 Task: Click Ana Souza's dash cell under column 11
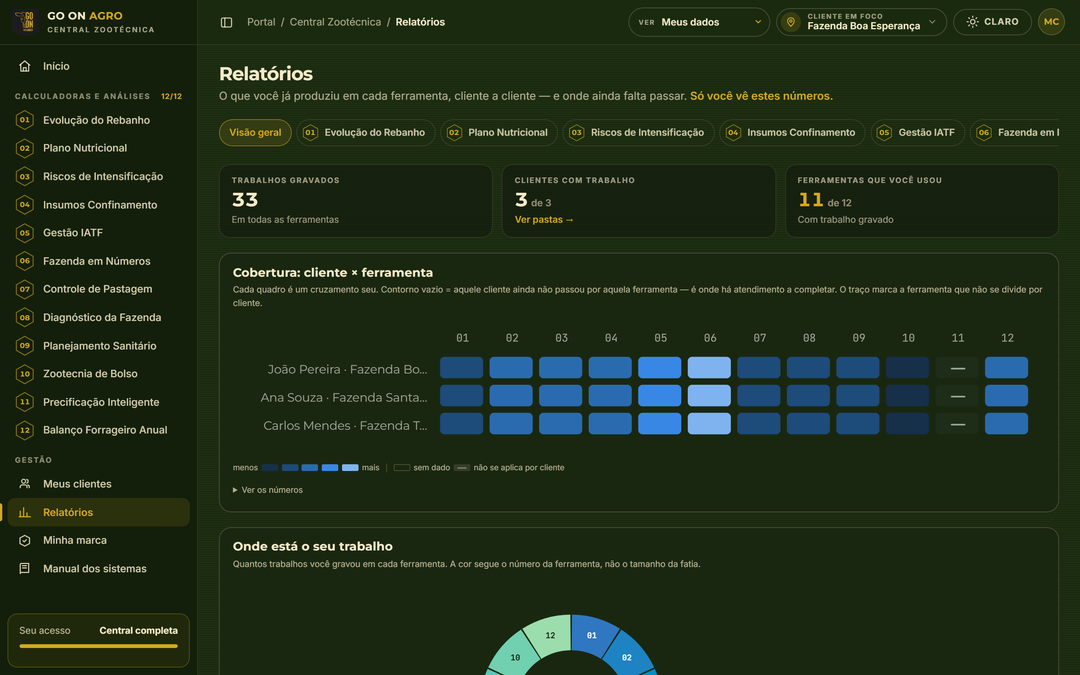pyautogui.click(x=957, y=396)
